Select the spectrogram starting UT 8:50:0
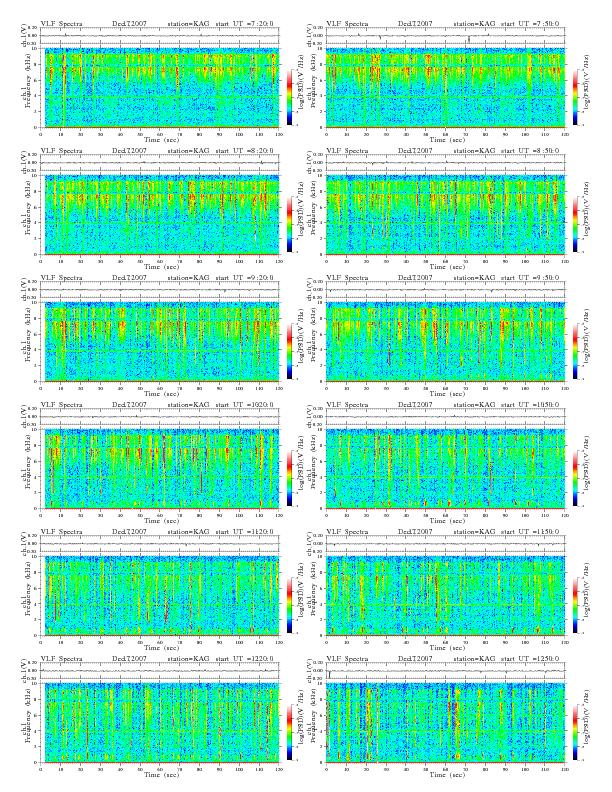 446,215
